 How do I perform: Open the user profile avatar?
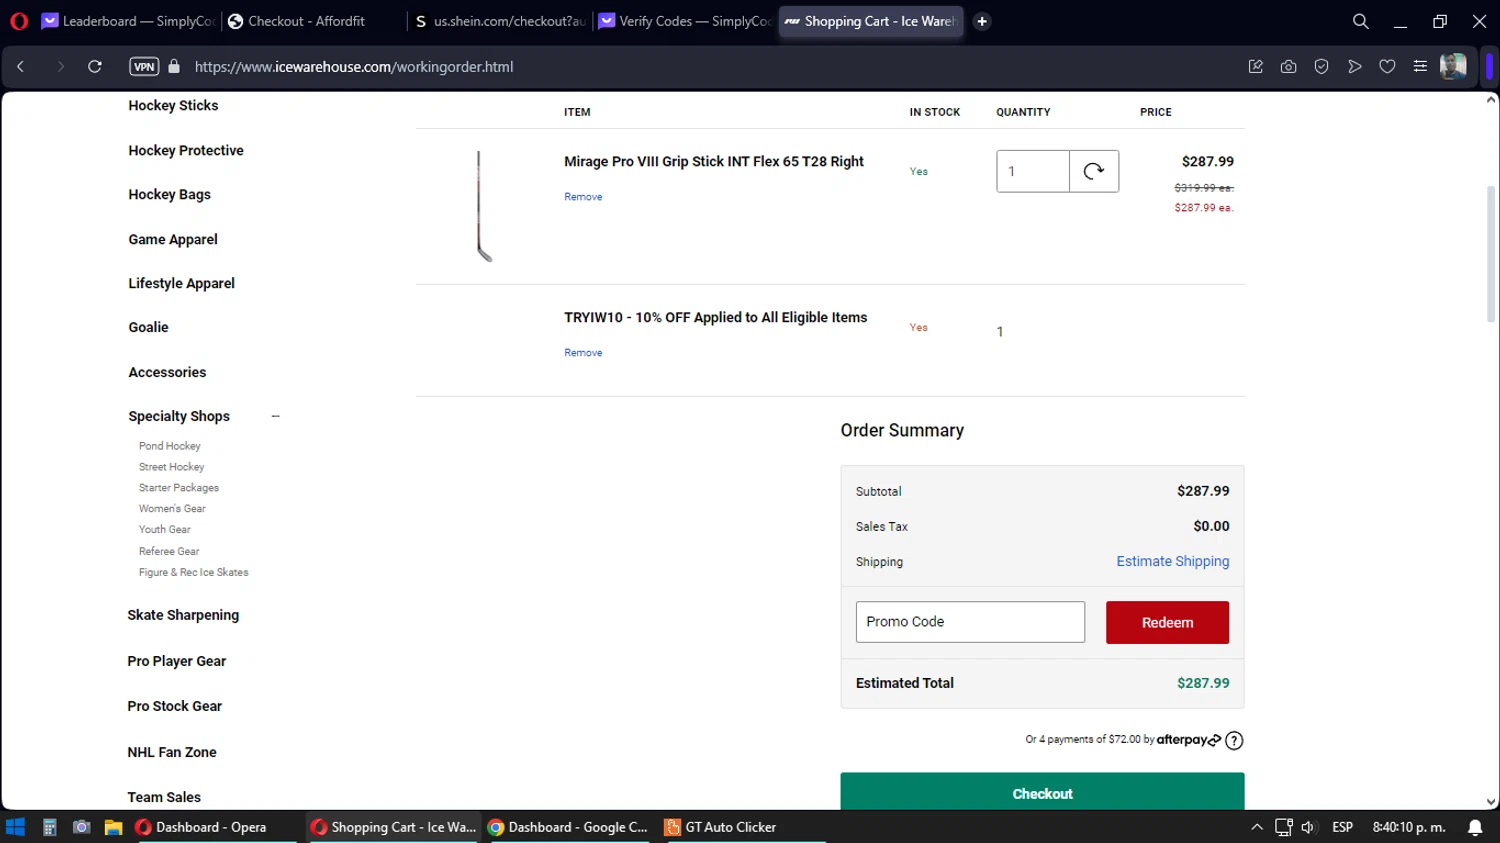tap(1453, 67)
